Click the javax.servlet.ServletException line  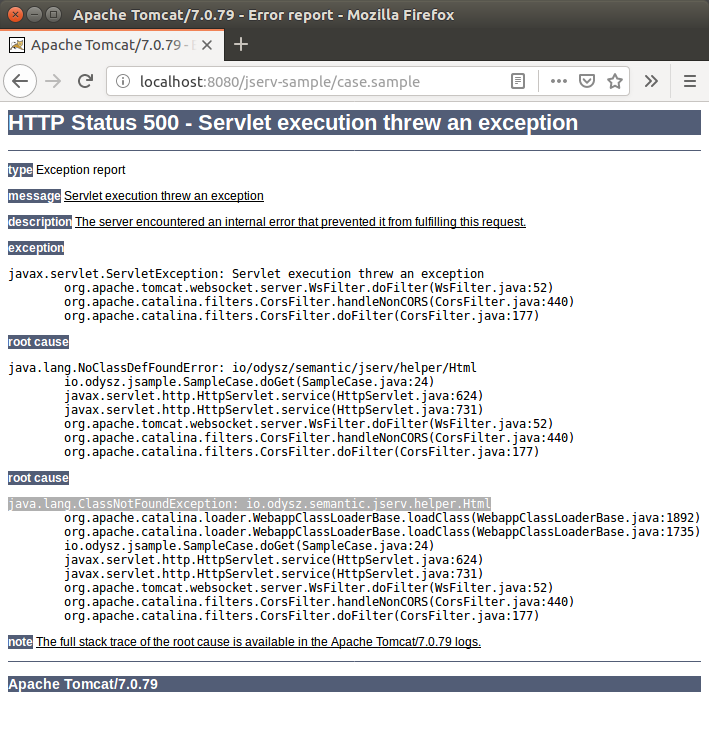pyautogui.click(x=246, y=274)
